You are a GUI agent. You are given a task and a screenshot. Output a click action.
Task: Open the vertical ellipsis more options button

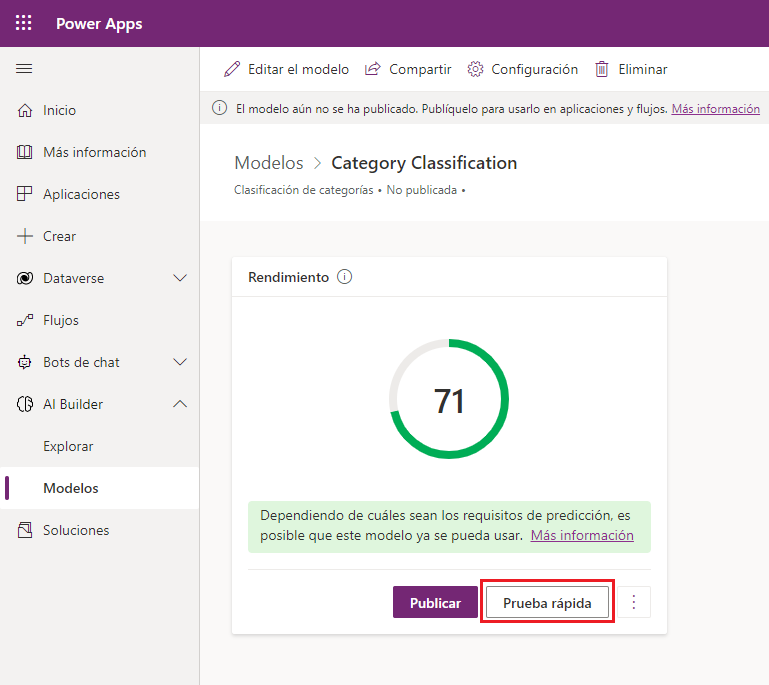click(634, 602)
